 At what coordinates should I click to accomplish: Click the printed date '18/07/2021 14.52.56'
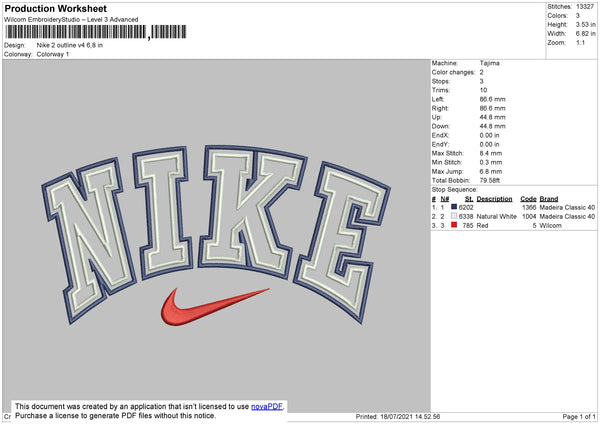coord(410,417)
